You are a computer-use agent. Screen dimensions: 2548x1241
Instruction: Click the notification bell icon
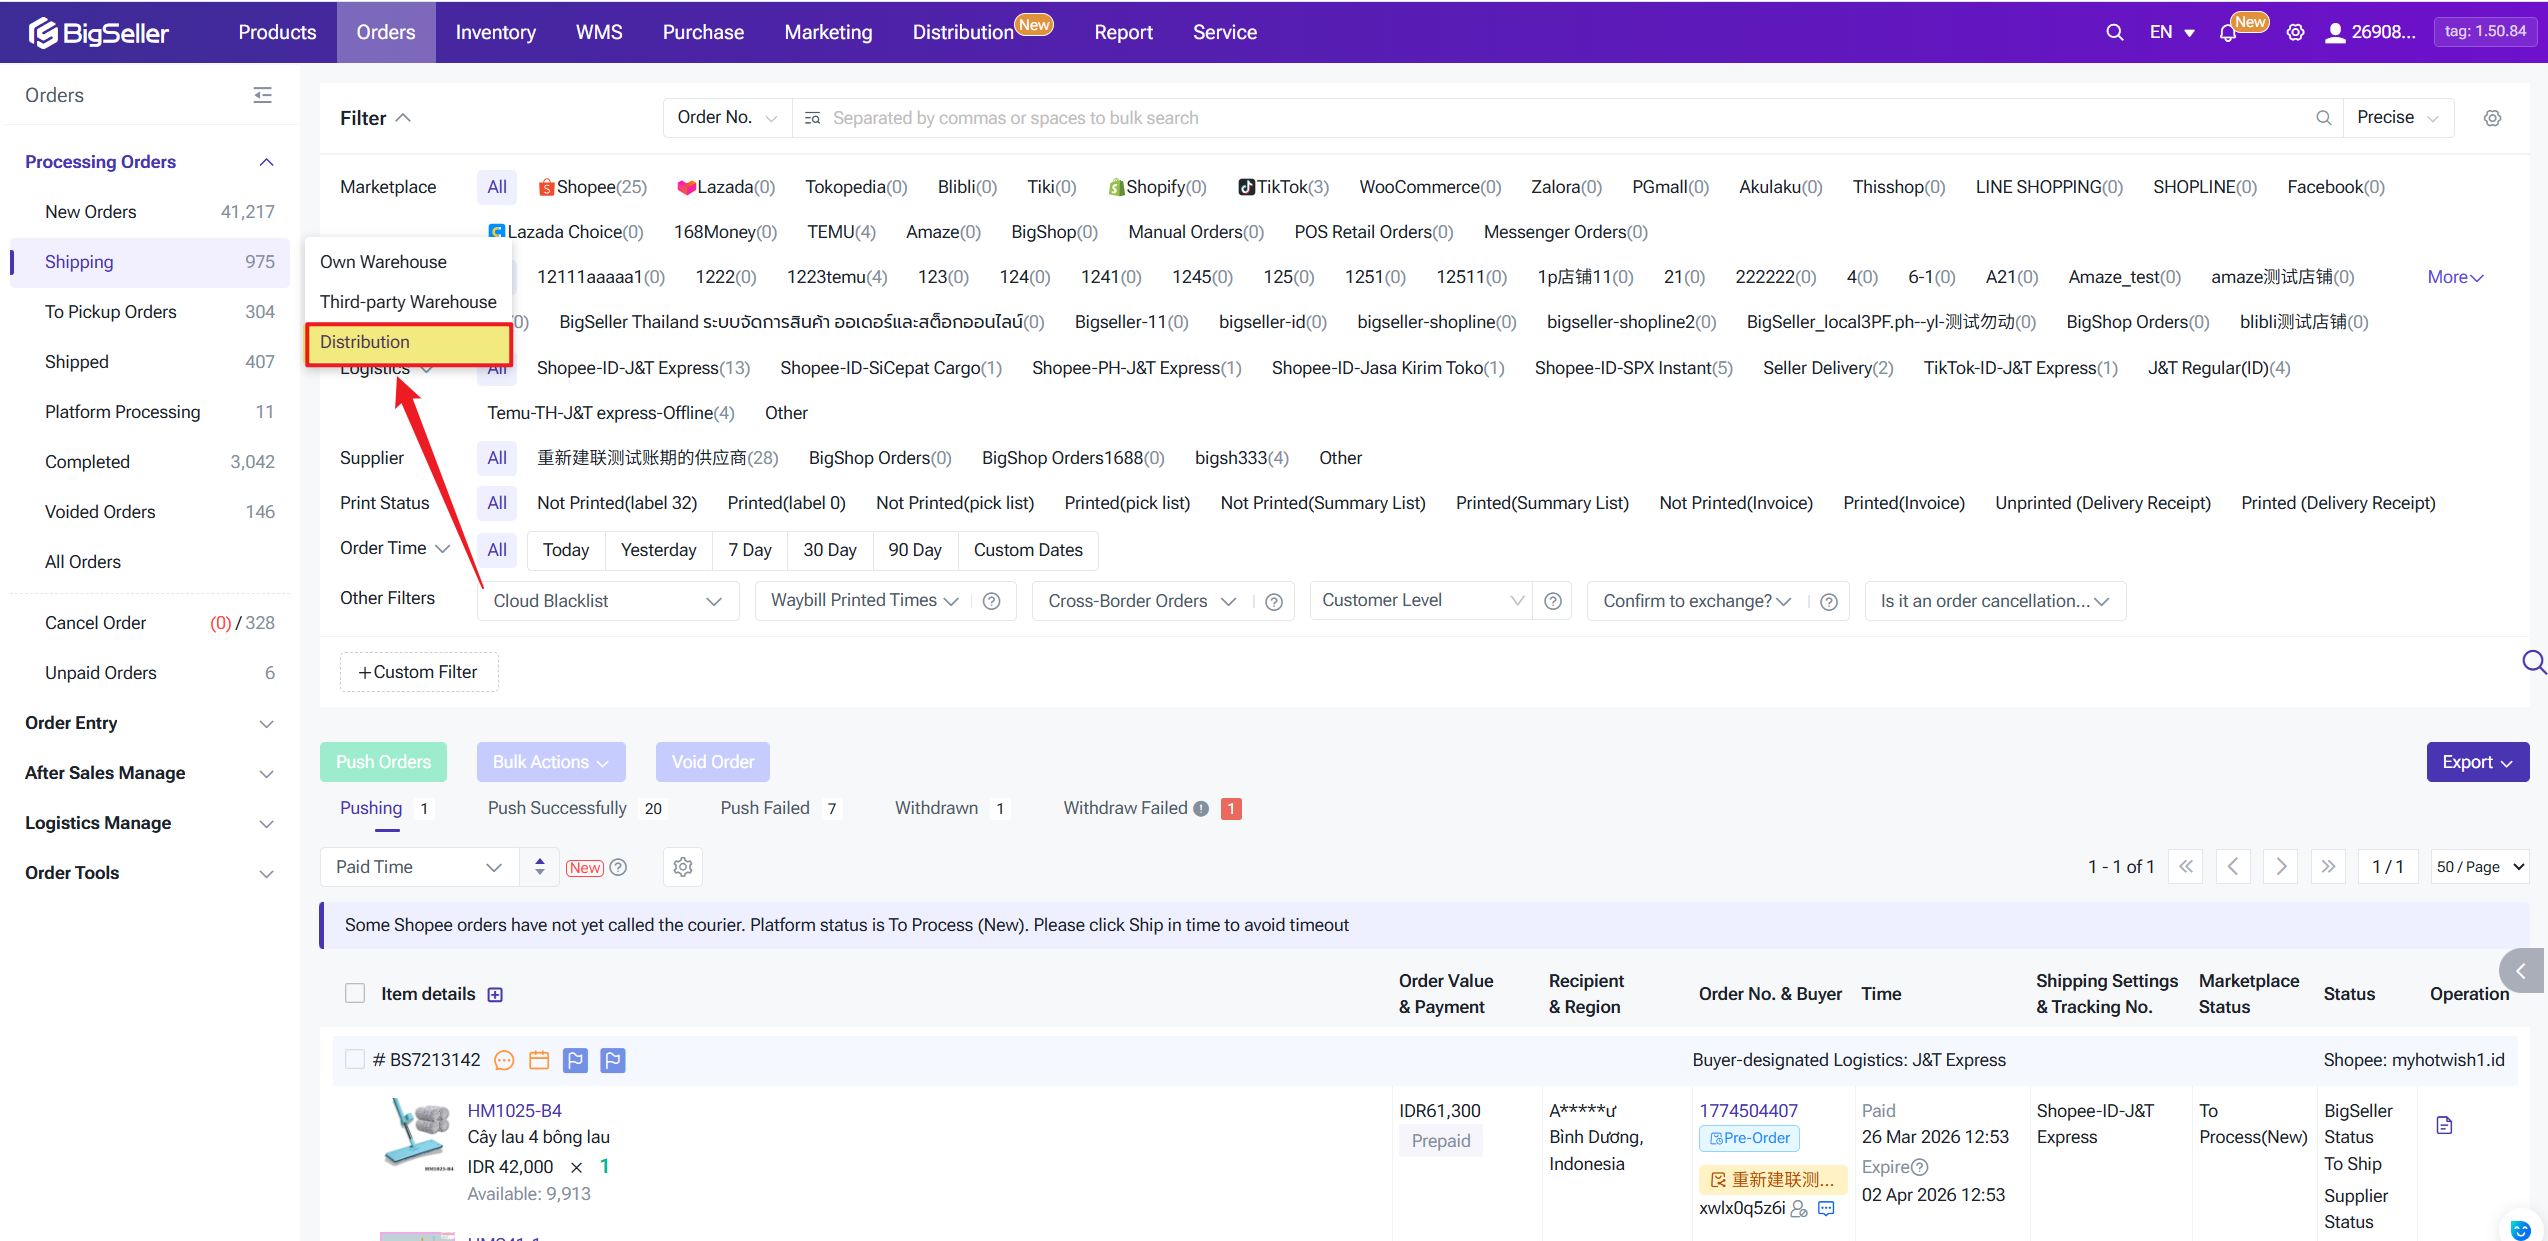[2227, 33]
